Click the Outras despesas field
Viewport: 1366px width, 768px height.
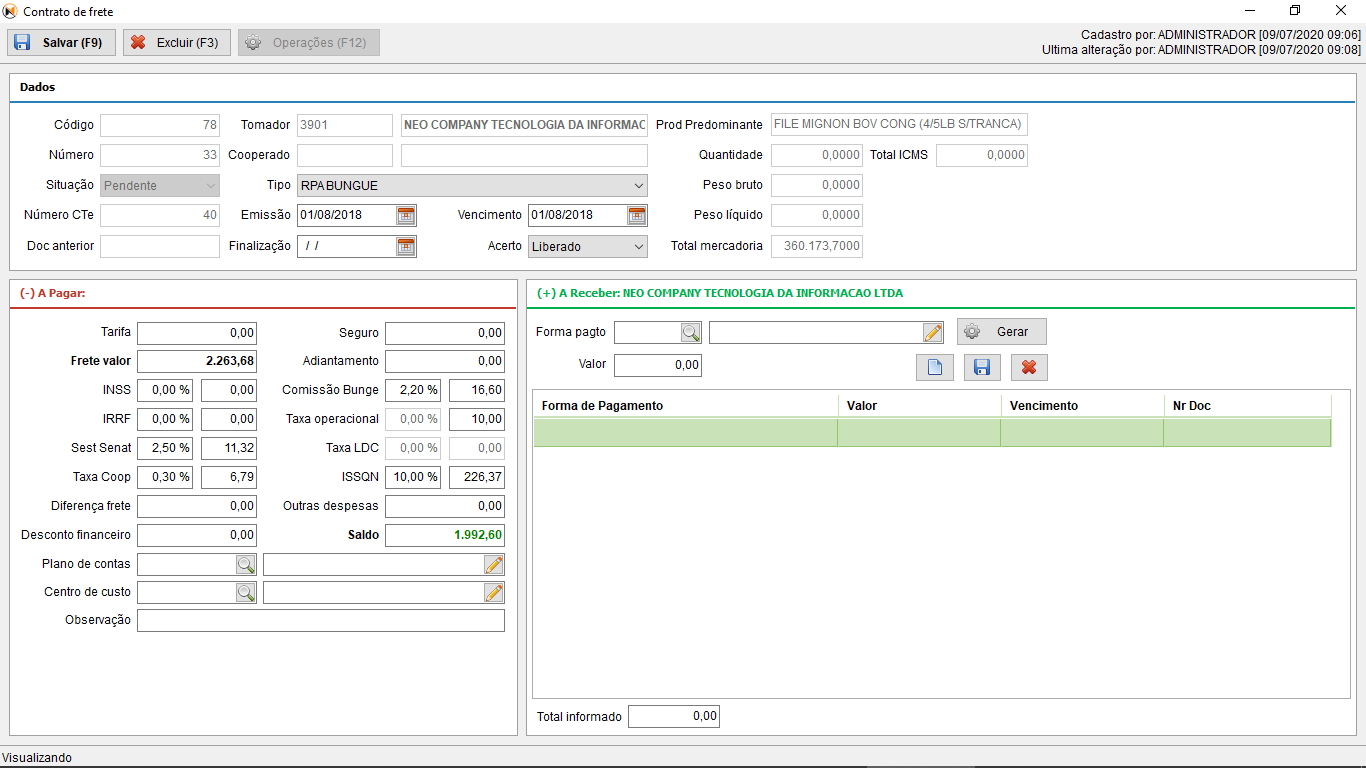445,506
